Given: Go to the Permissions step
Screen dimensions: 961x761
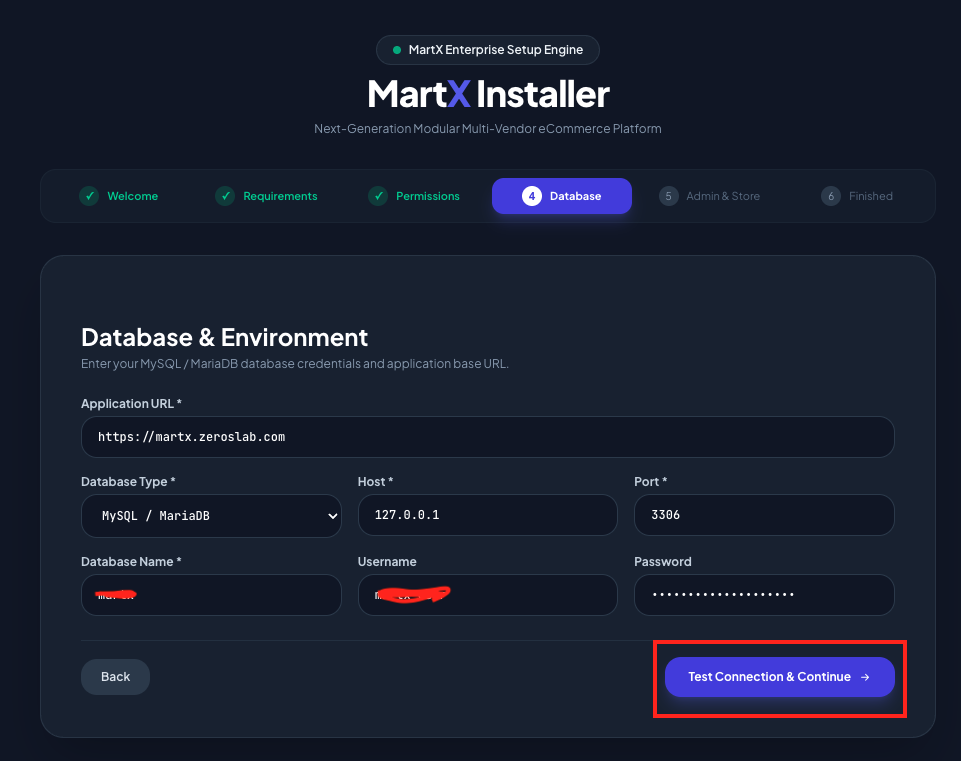Looking at the screenshot, I should point(414,196).
